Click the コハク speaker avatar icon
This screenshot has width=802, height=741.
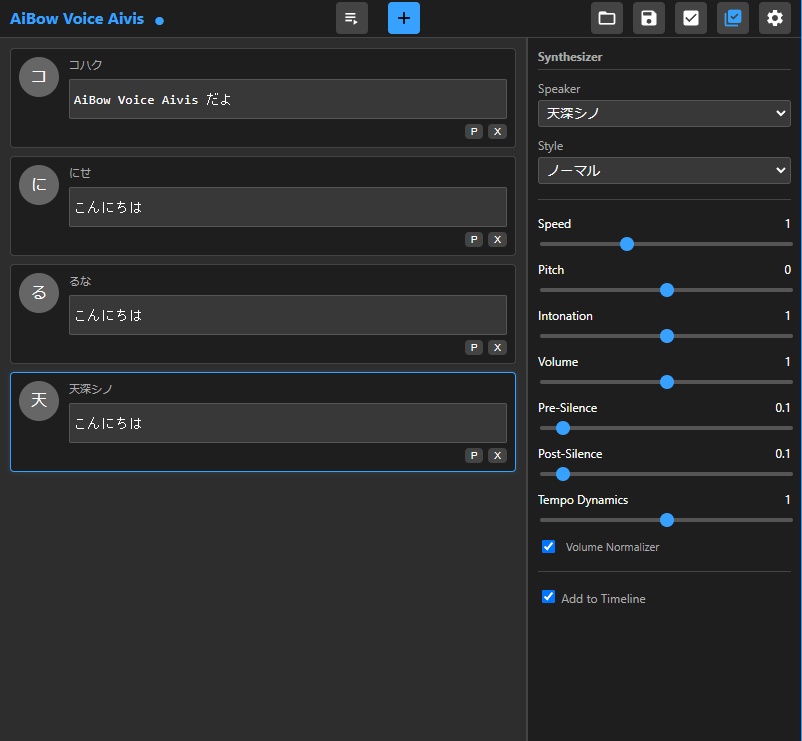coord(37,77)
